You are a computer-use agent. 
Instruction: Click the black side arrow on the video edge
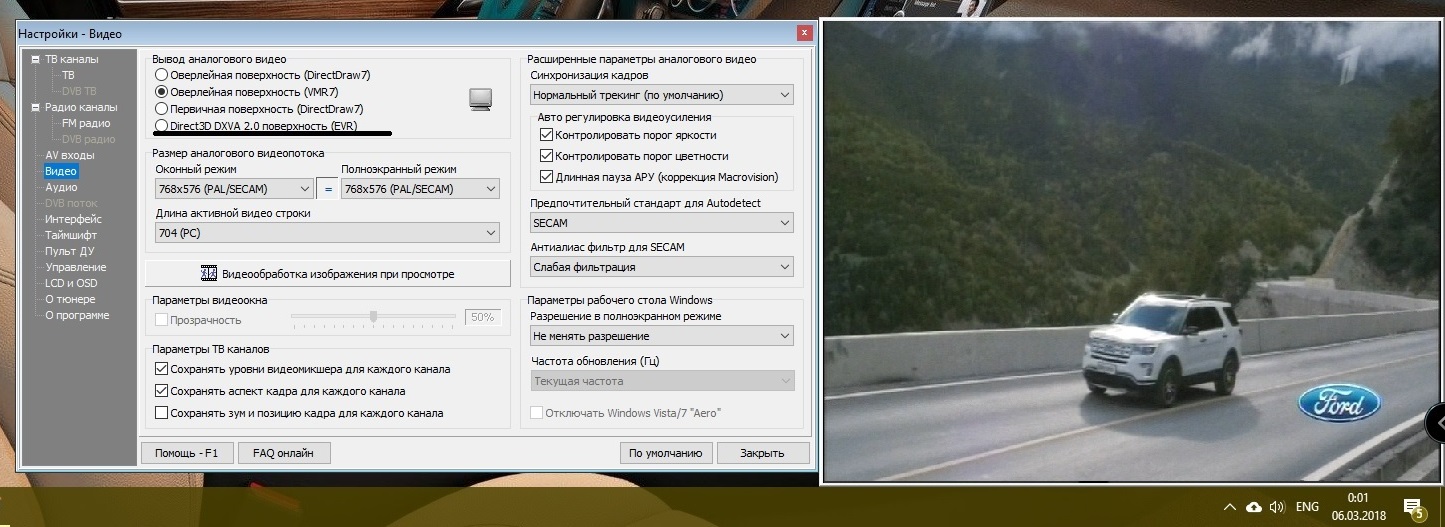[1435, 423]
